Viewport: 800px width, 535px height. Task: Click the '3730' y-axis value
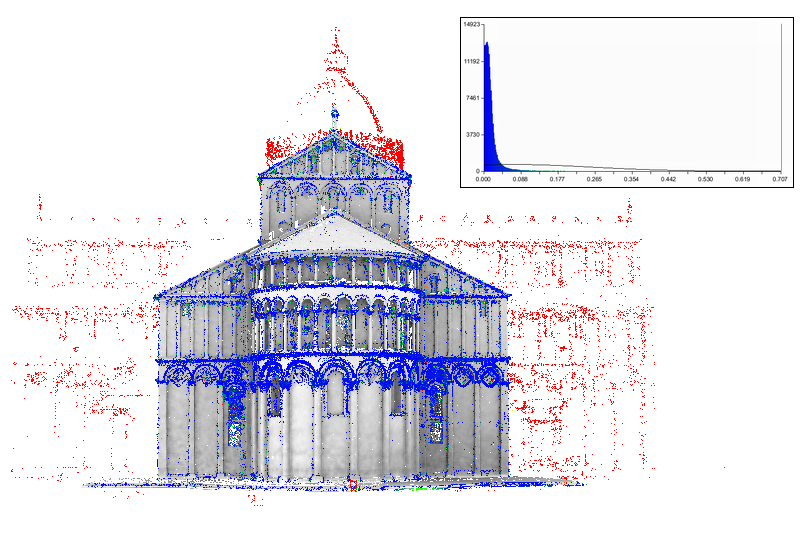pyautogui.click(x=473, y=135)
